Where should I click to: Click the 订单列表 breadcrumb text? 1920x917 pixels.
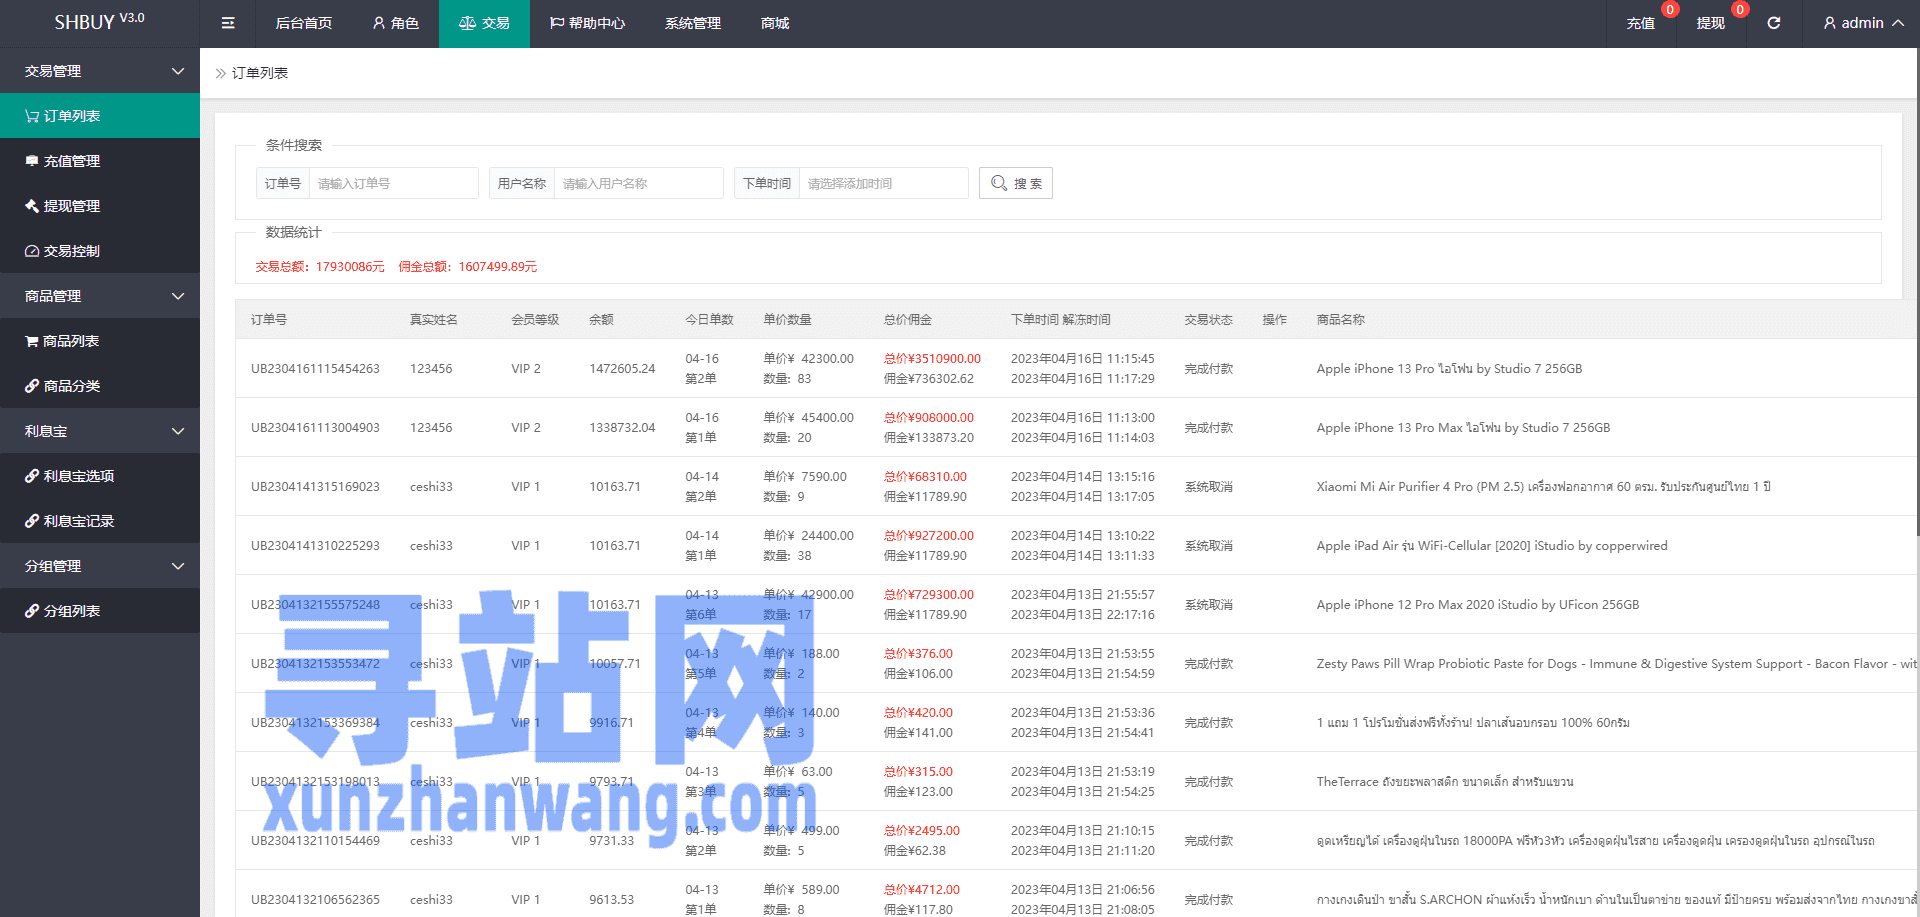(260, 73)
